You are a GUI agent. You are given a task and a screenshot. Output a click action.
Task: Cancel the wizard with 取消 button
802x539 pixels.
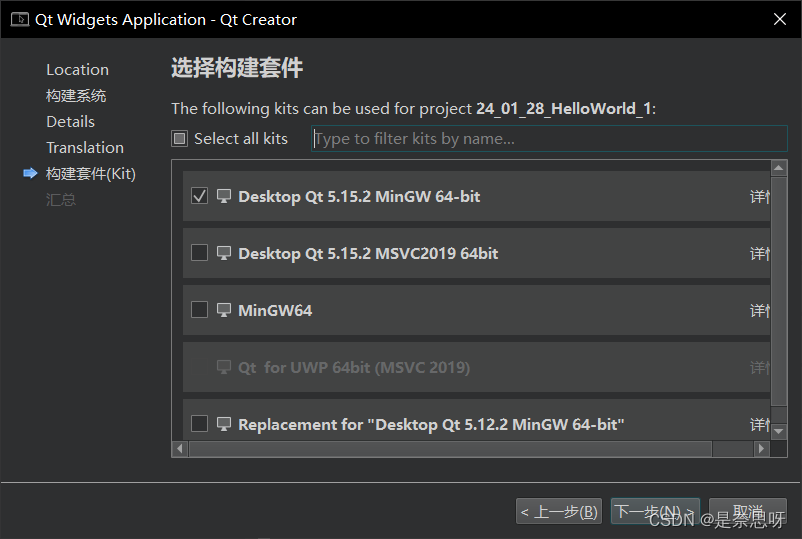pyautogui.click(x=748, y=511)
